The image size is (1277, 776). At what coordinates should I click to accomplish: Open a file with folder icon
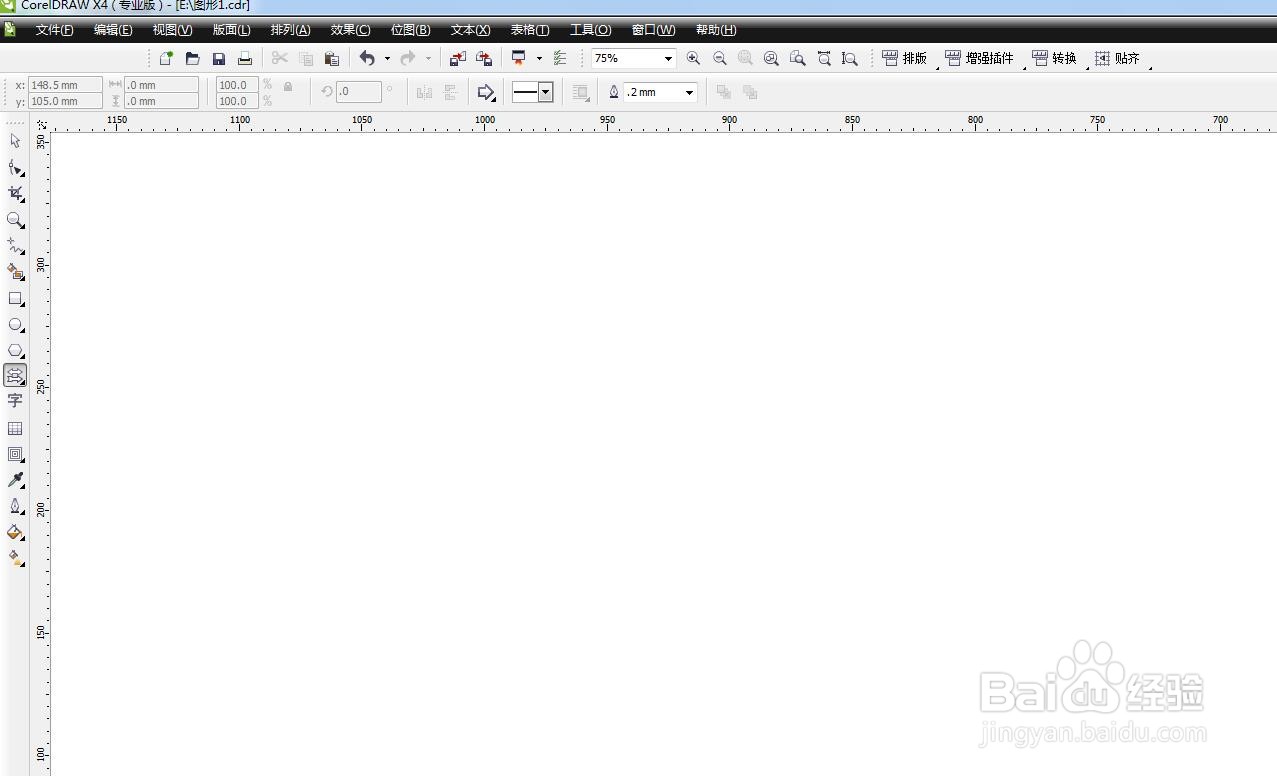click(x=192, y=59)
